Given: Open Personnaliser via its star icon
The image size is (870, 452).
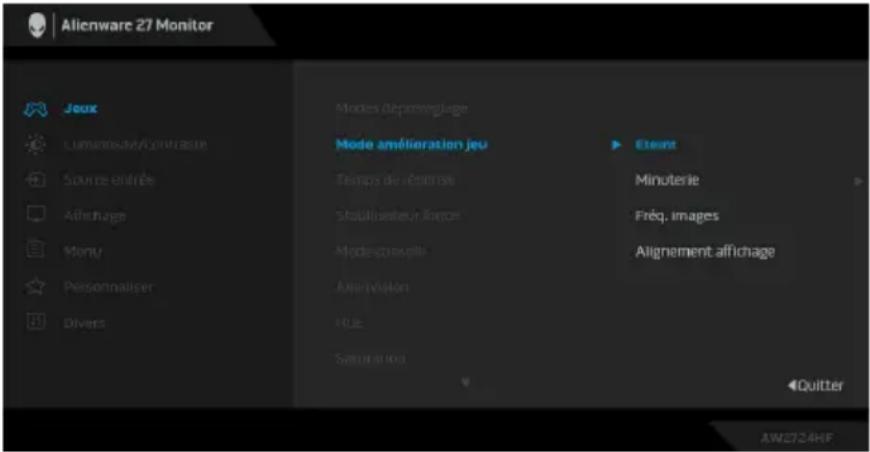Looking at the screenshot, I should coord(36,286).
